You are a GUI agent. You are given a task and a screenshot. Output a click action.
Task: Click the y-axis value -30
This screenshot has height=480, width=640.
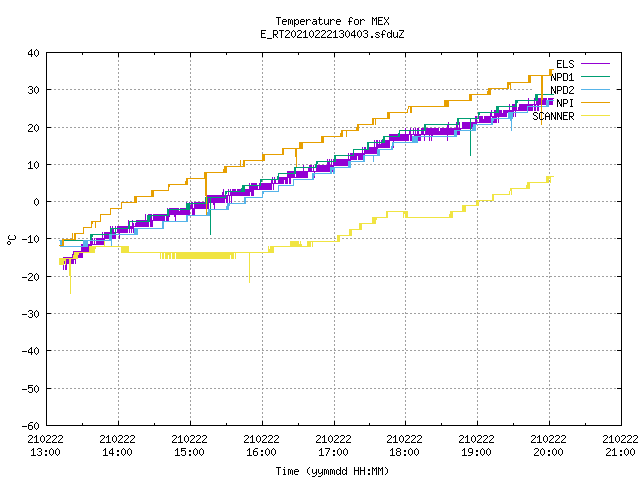point(31,314)
